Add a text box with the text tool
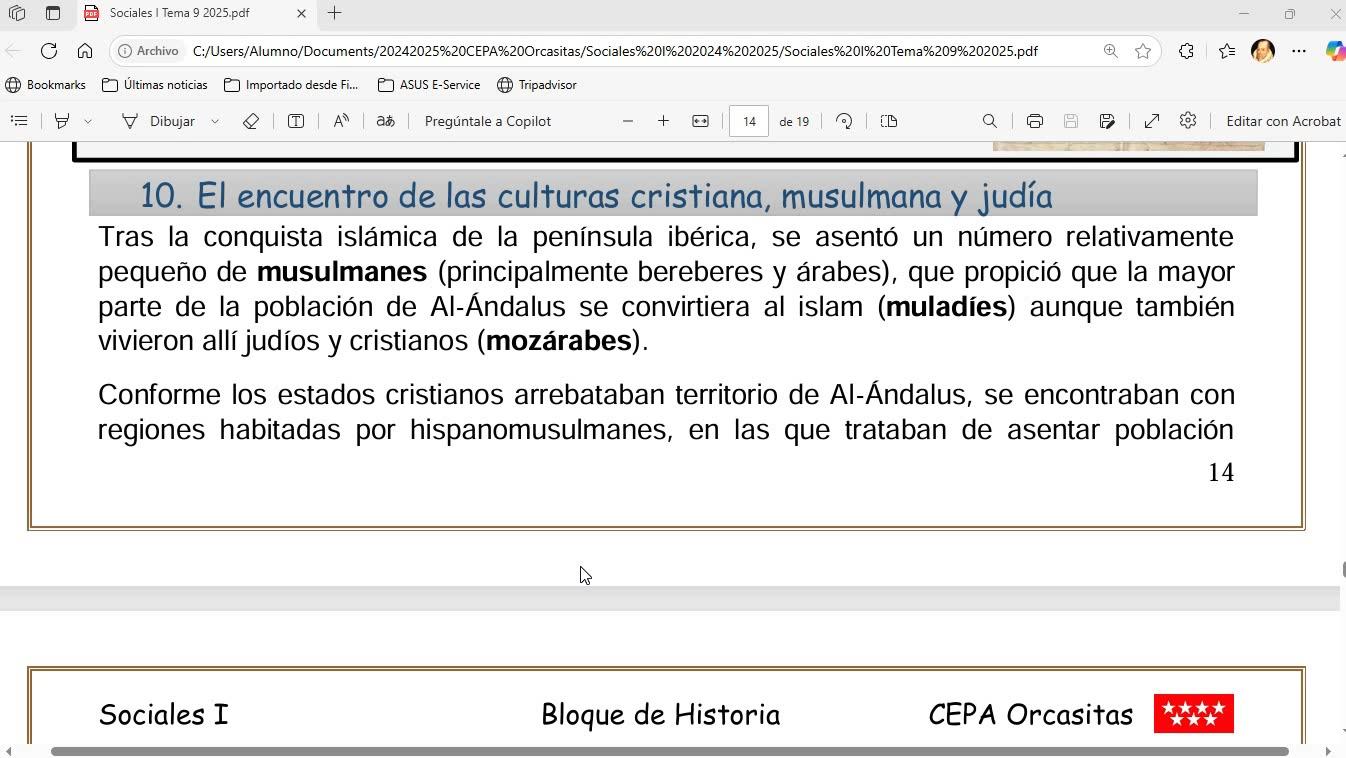1346x758 pixels. point(296,121)
